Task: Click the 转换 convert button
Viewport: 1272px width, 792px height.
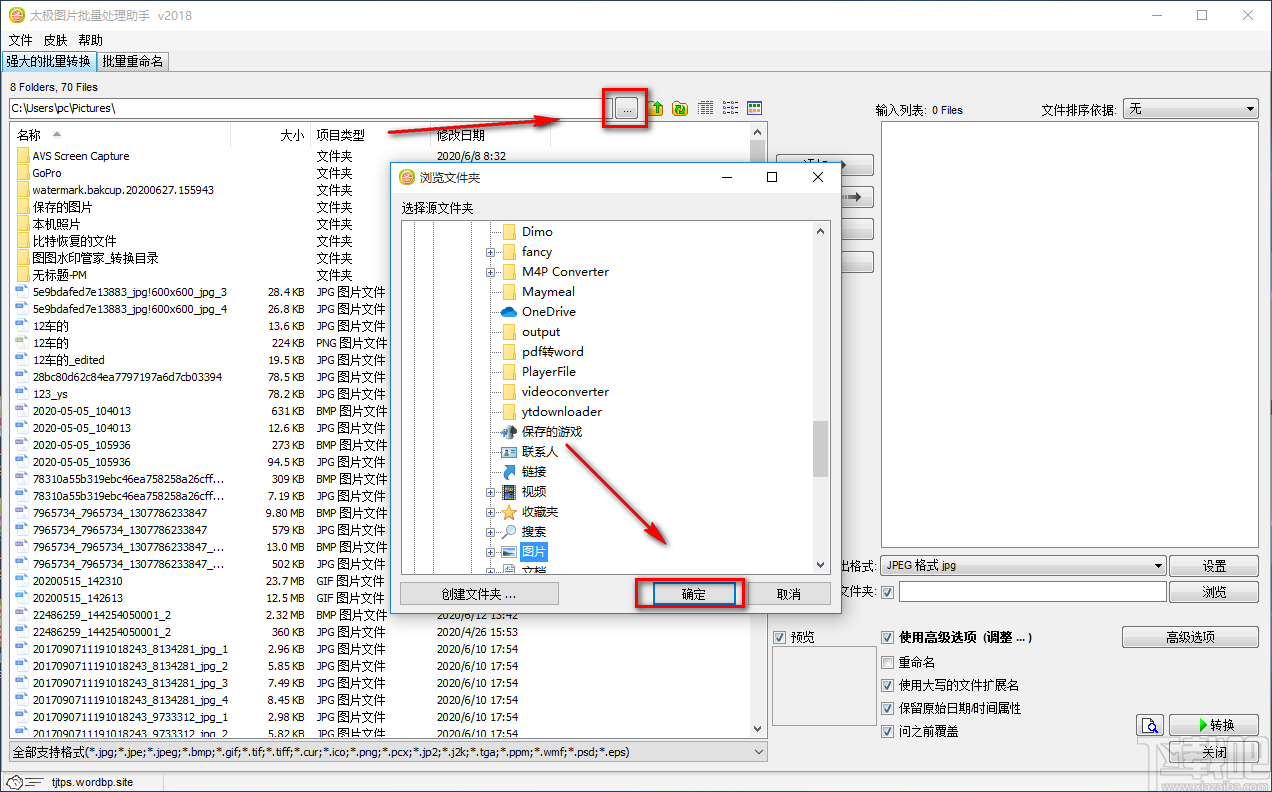Action: (x=1214, y=726)
